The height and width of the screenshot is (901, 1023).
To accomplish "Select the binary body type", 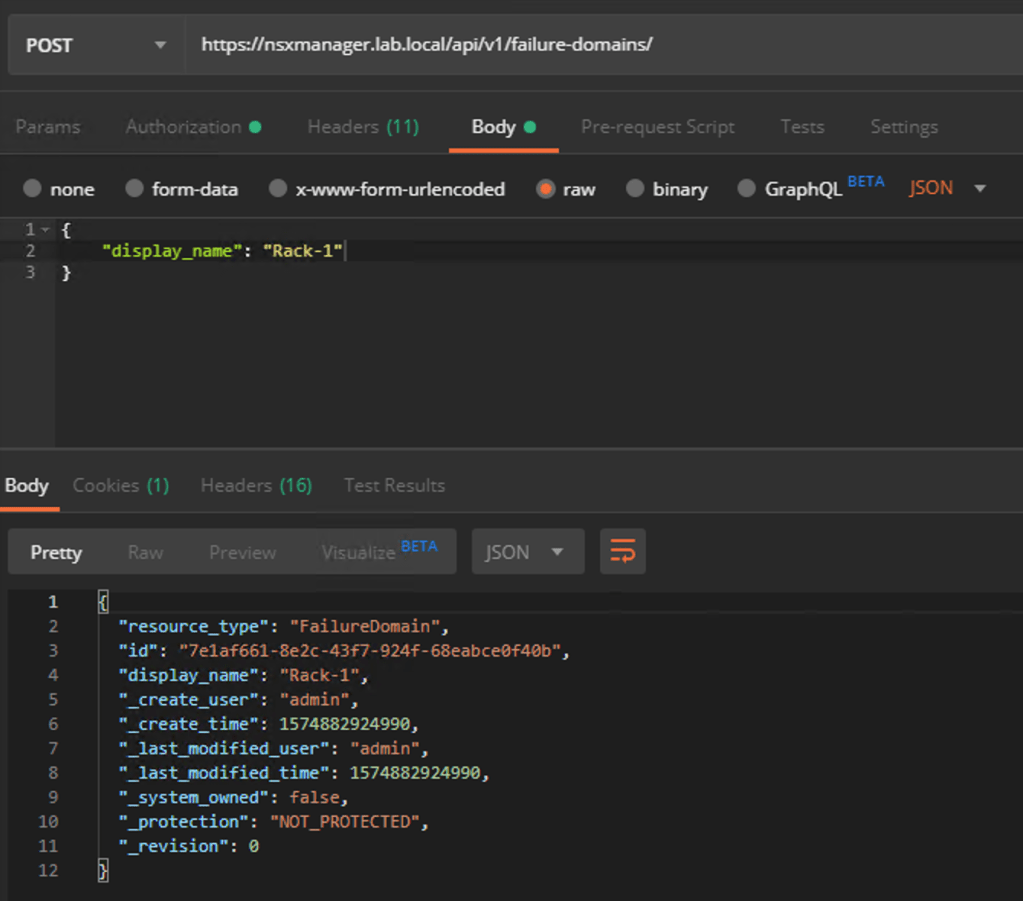I will [x=666, y=188].
